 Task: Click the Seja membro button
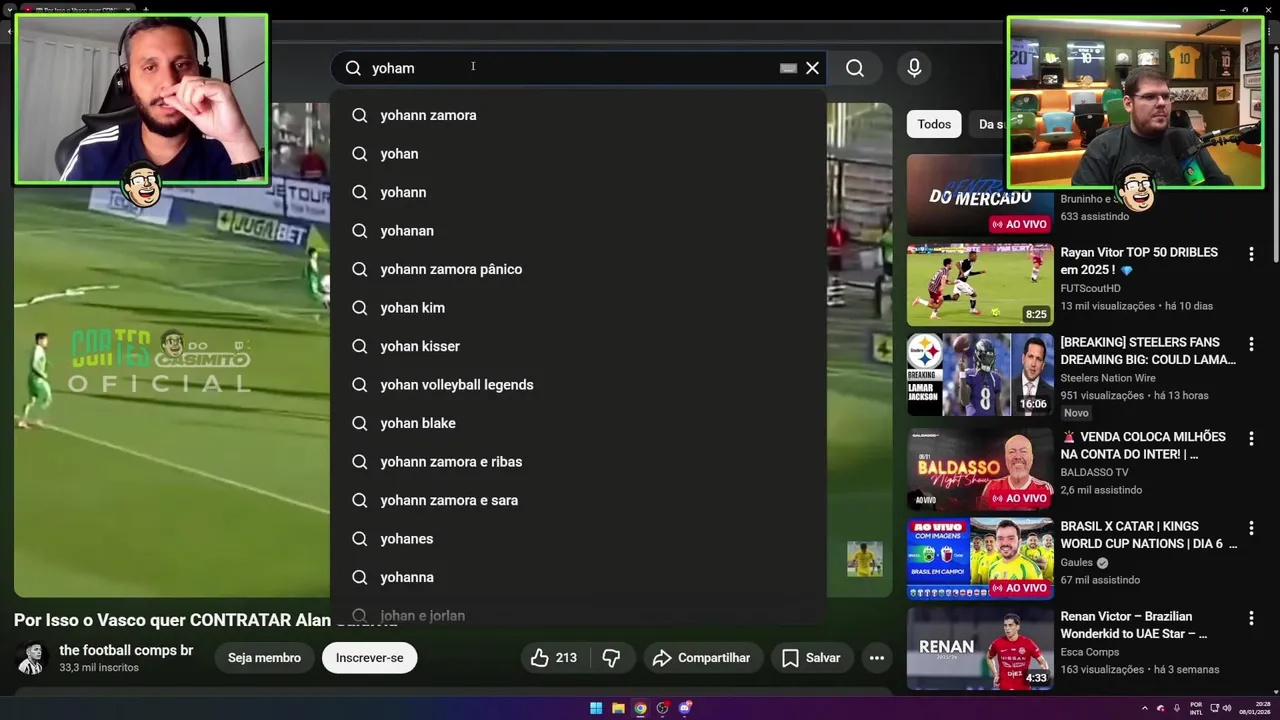click(264, 658)
